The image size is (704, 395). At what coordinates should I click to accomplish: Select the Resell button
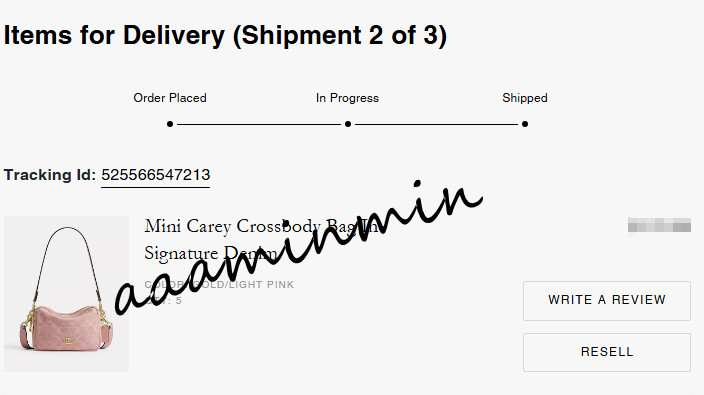[x=607, y=352]
